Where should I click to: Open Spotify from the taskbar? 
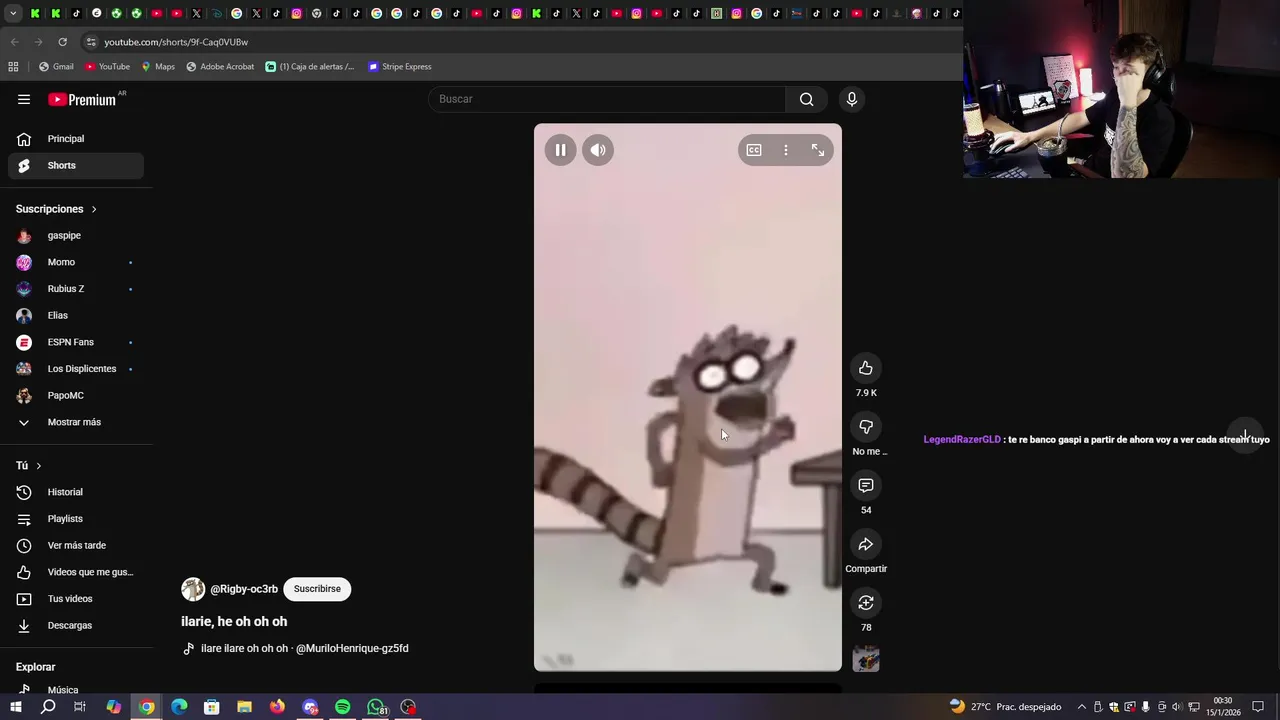(343, 707)
